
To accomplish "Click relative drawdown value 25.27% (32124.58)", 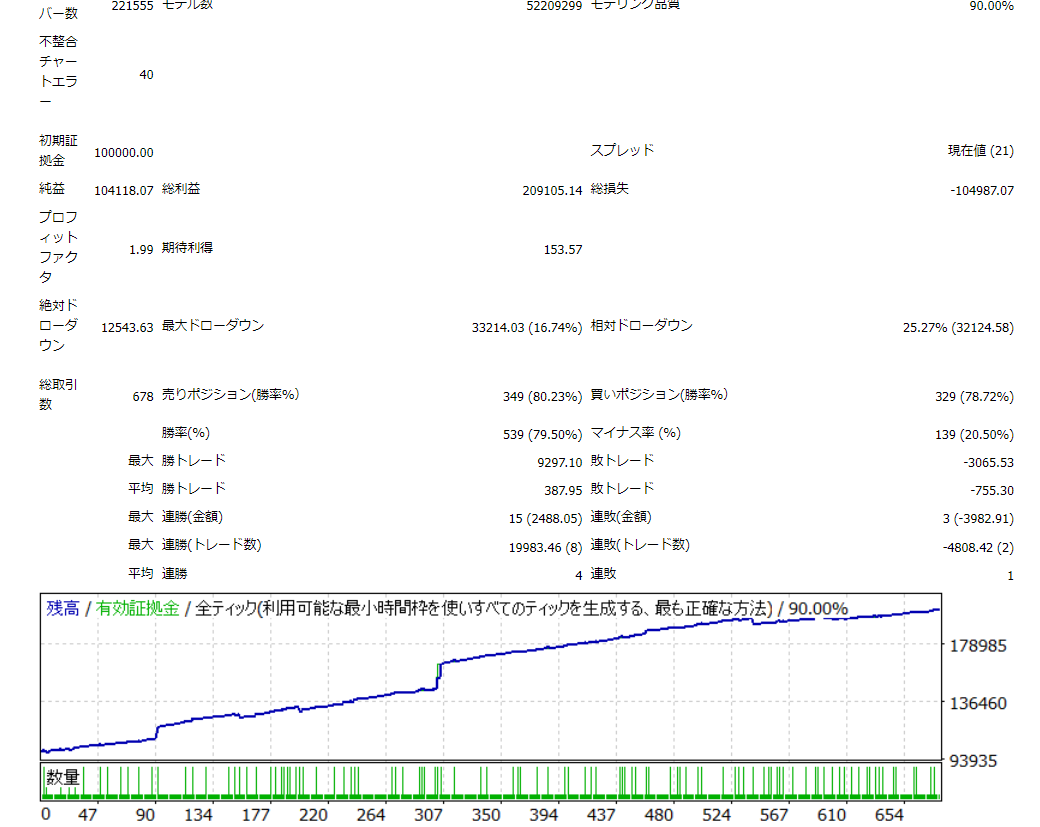I will click(958, 327).
